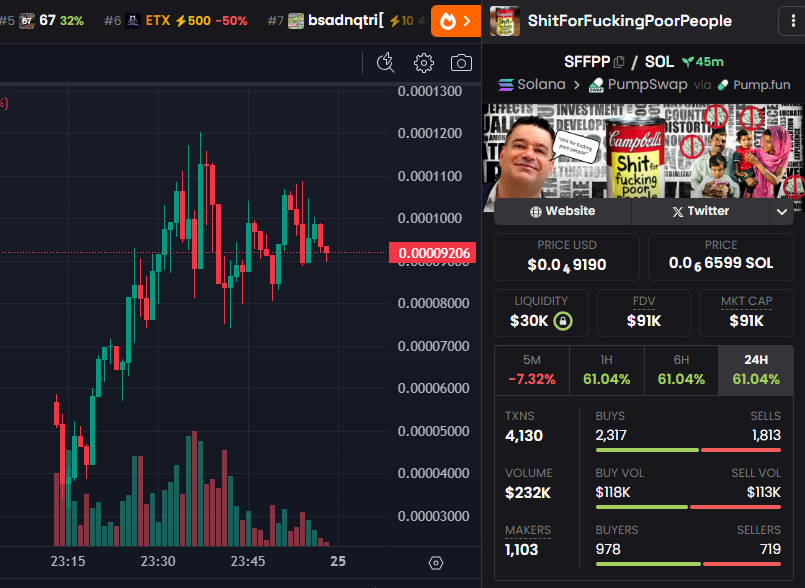
Task: Click the LIQUIDITY $30K value
Action: tap(529, 321)
